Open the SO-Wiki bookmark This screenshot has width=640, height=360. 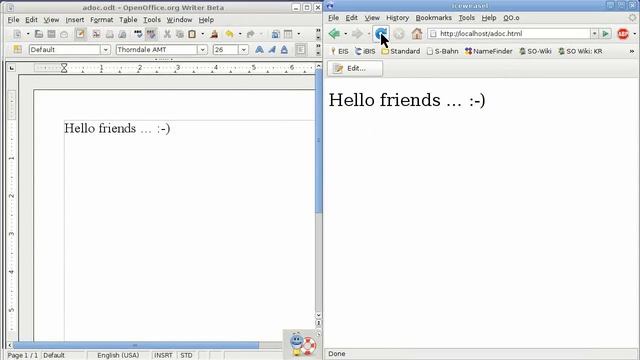point(535,51)
